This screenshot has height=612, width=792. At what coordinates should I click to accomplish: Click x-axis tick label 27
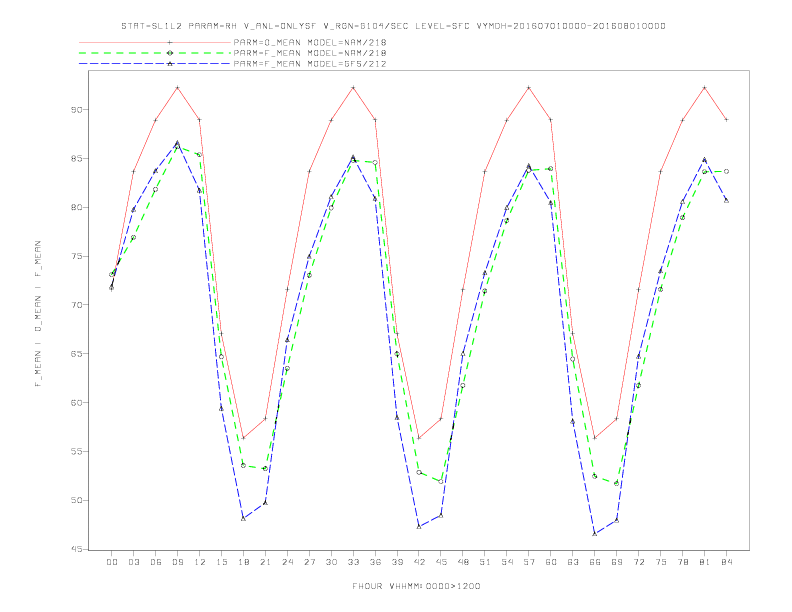309,562
